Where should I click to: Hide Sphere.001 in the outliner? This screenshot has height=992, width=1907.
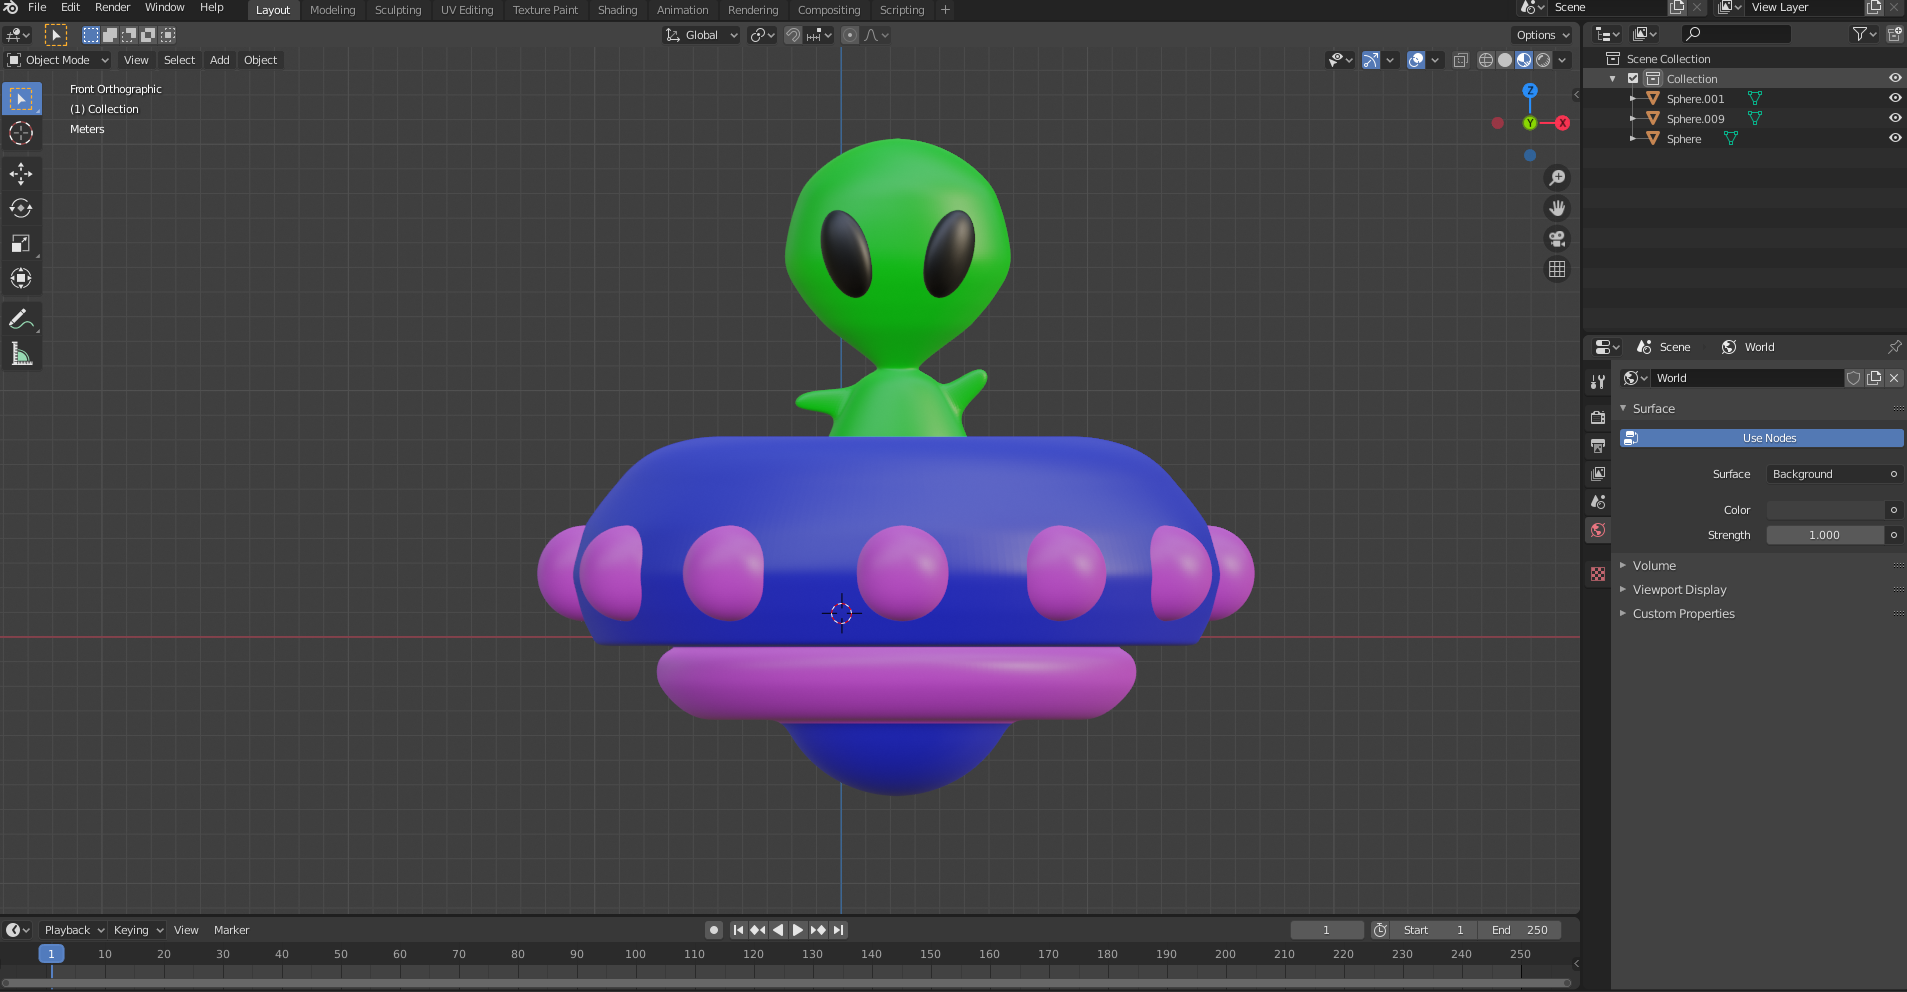pos(1895,98)
